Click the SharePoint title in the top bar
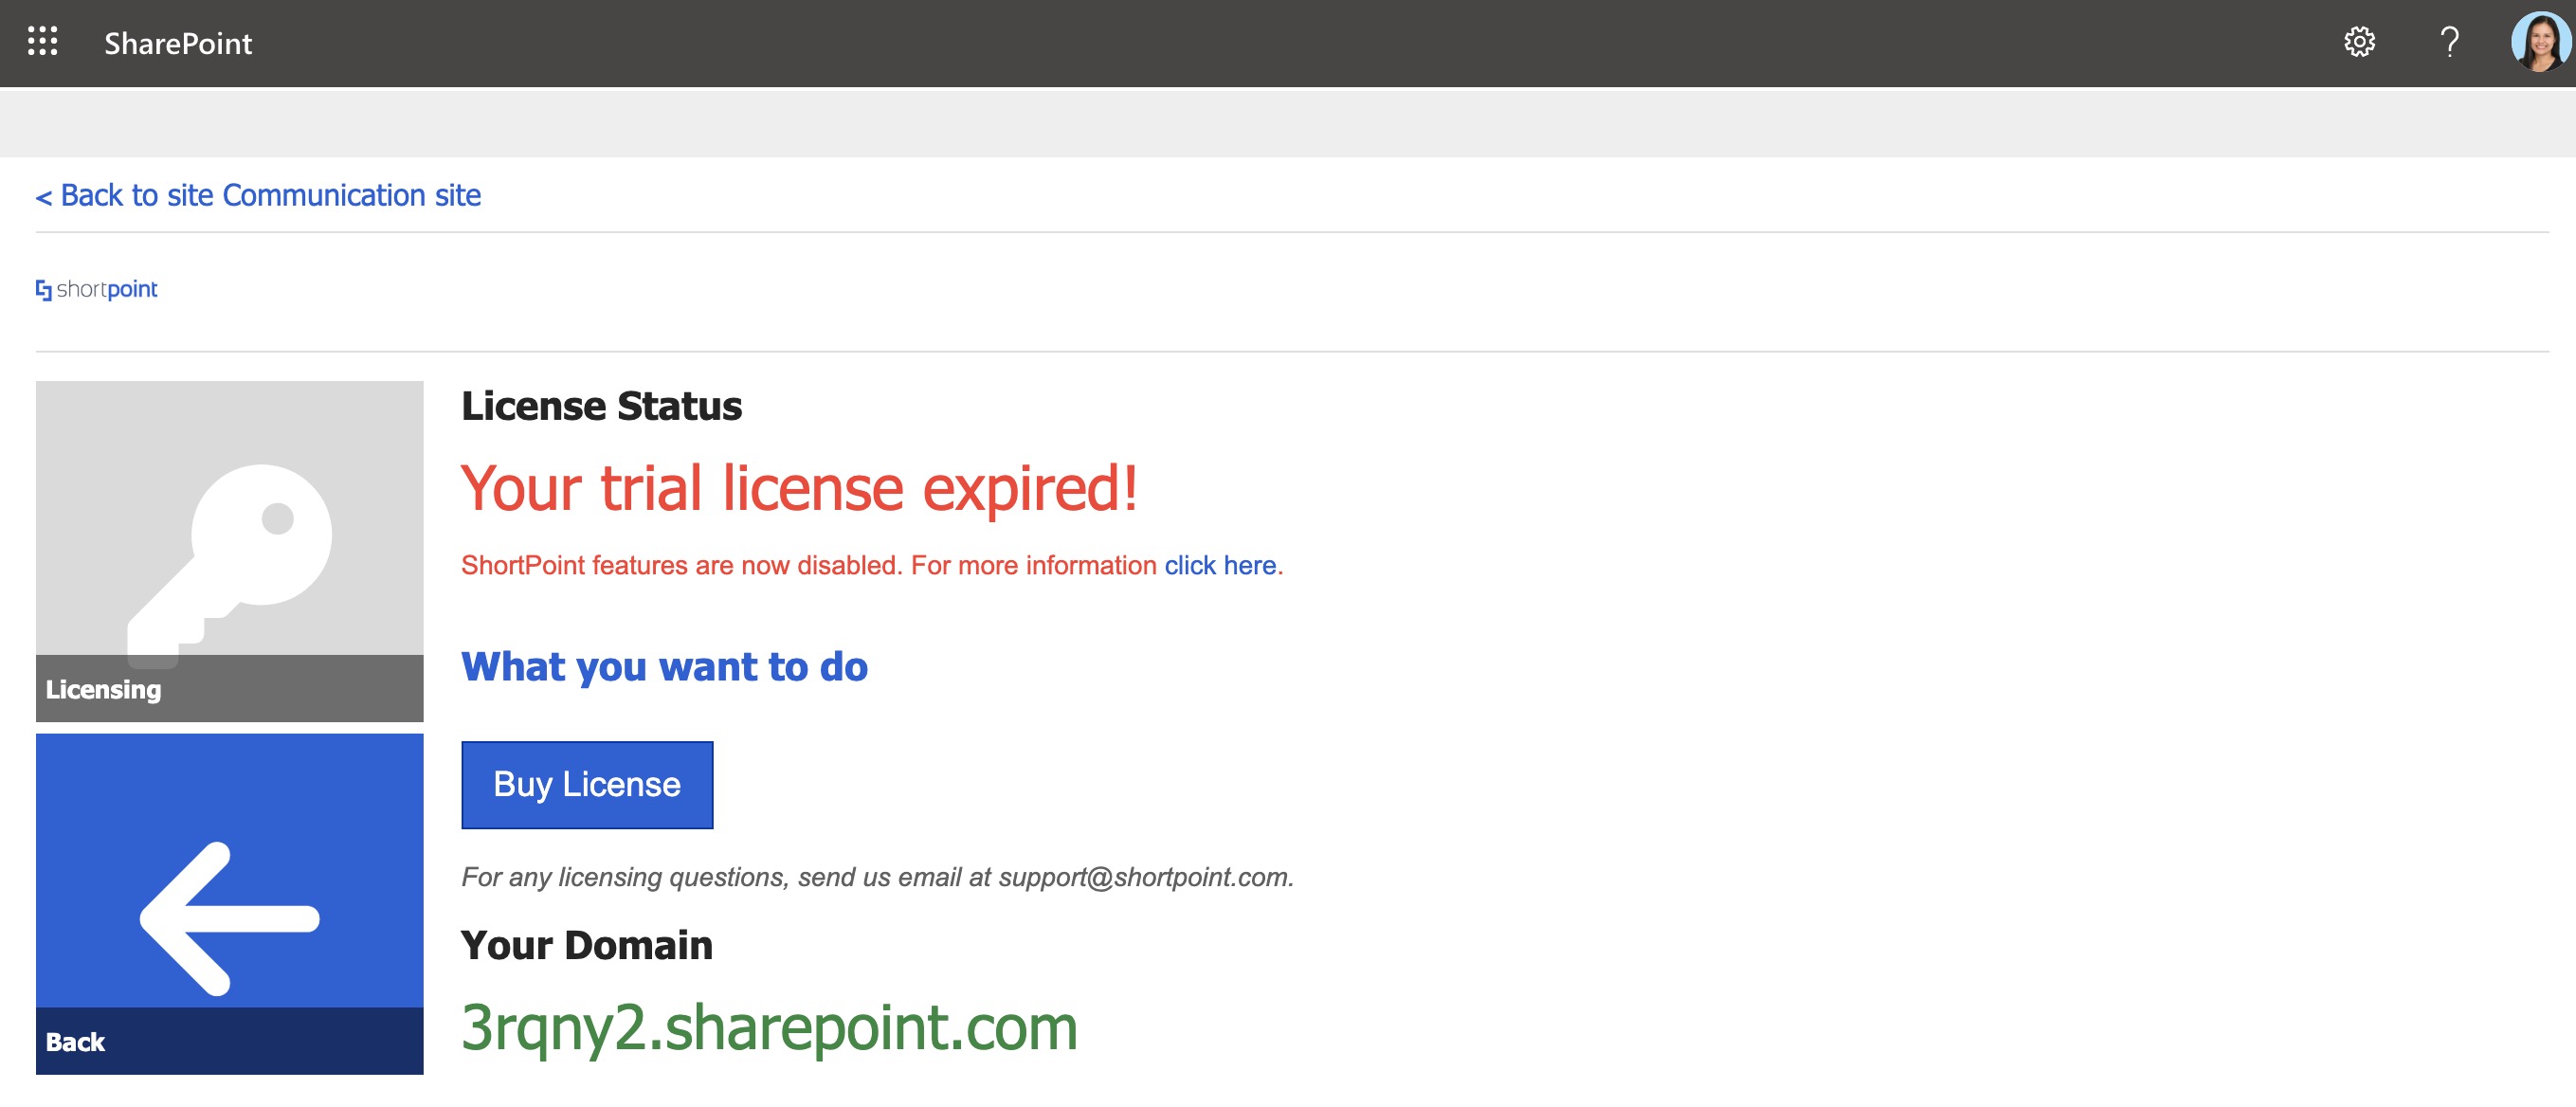 177,42
